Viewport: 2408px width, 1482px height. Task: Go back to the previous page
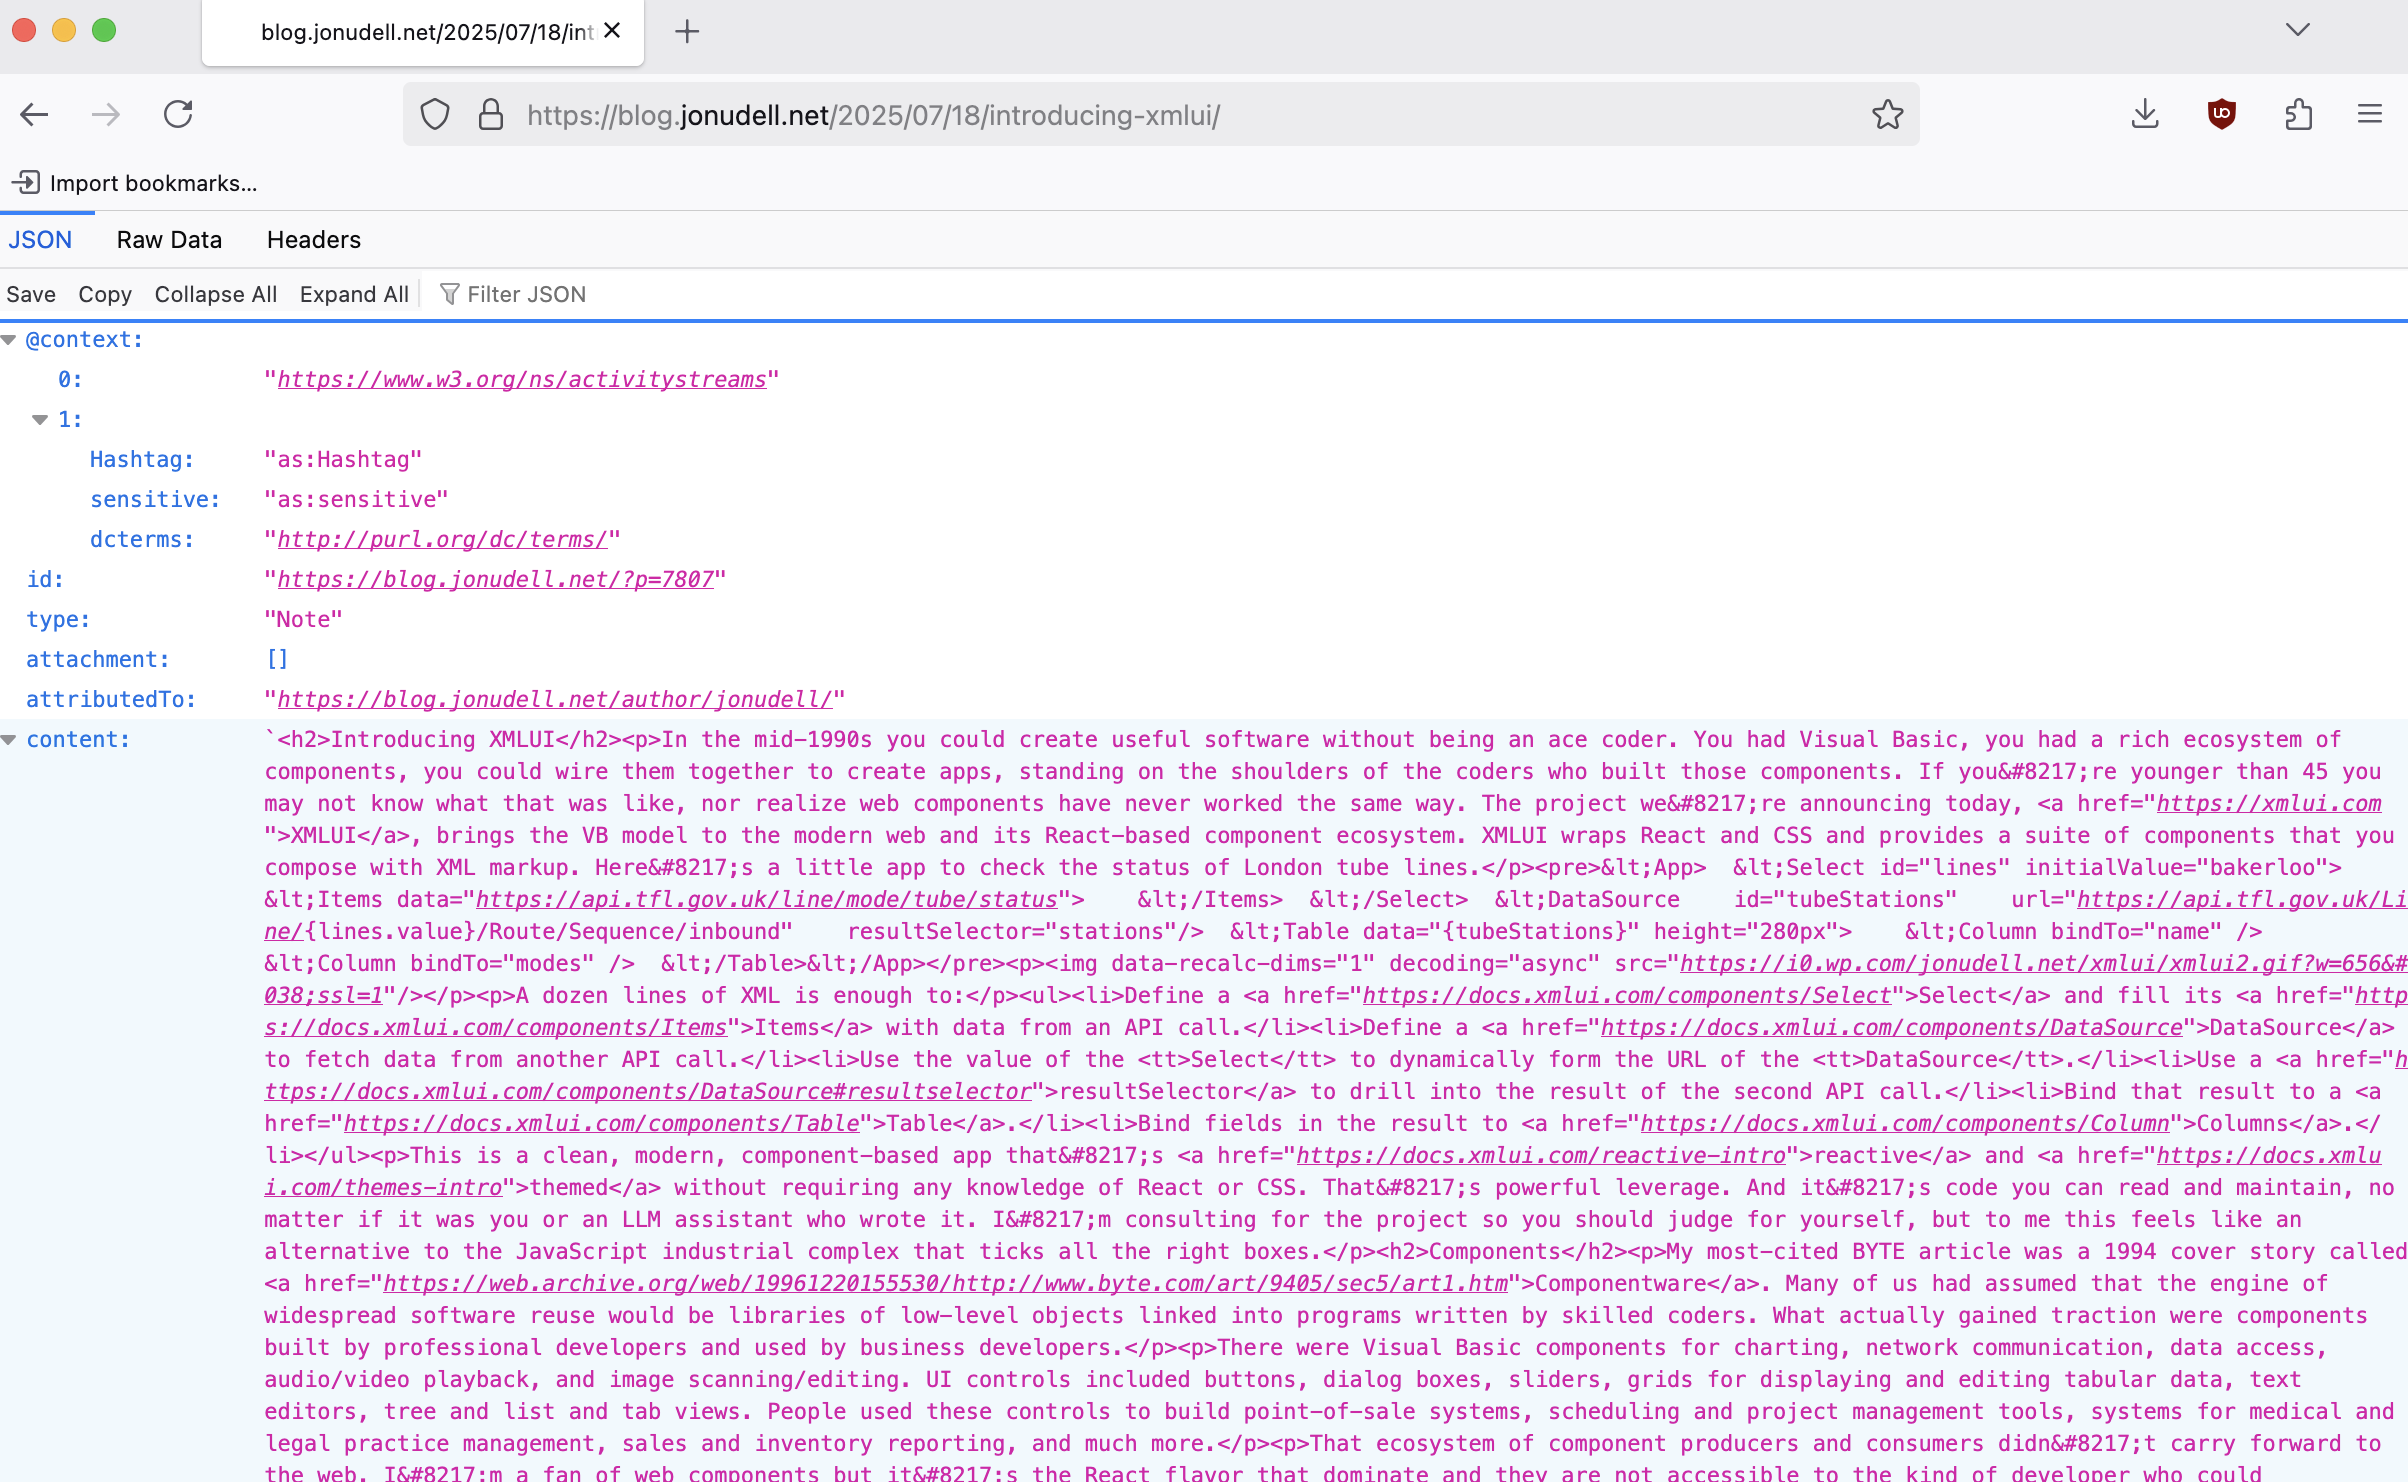click(x=35, y=115)
